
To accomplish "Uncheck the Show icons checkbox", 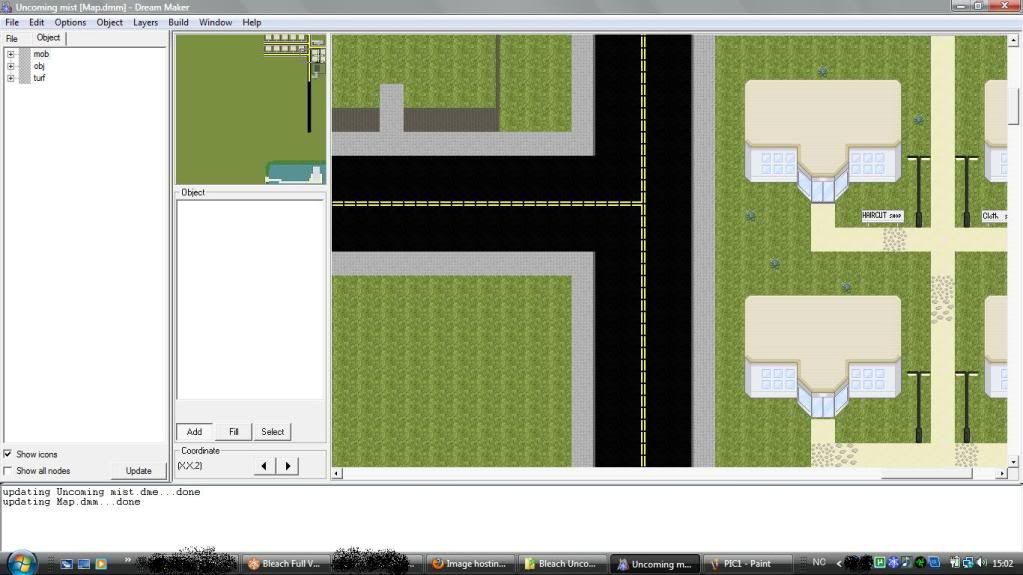I will [x=9, y=454].
